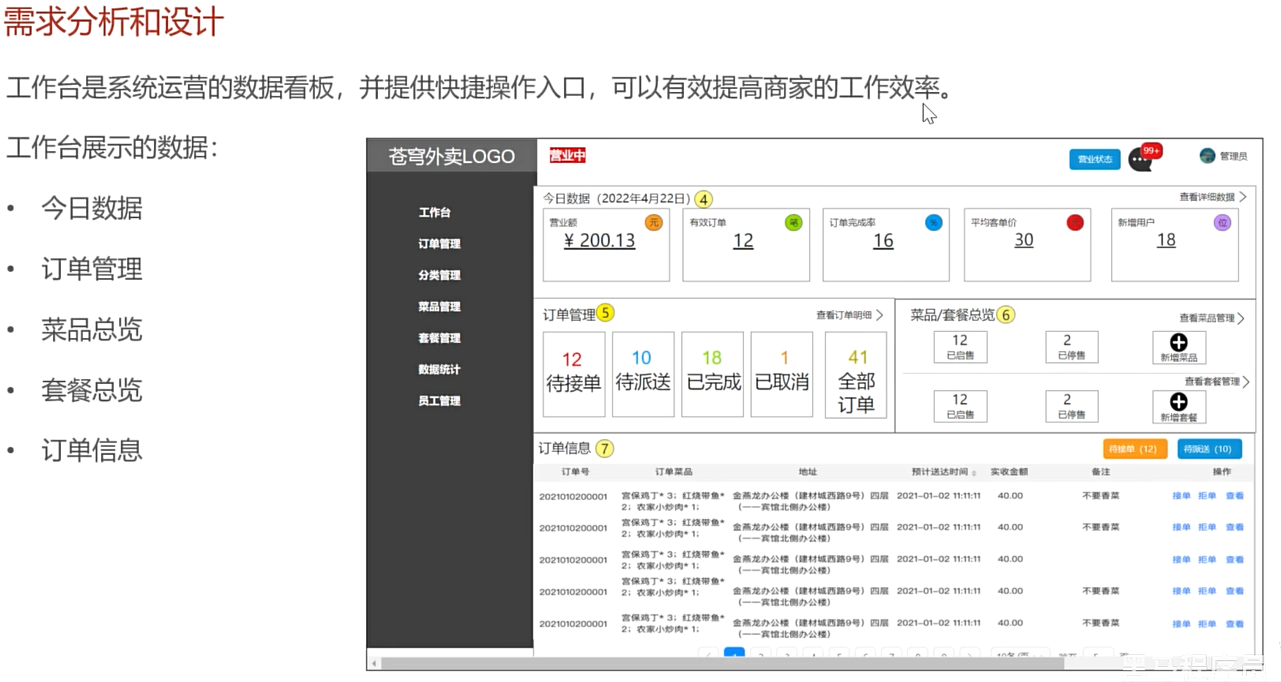1281x682 pixels.
Task: Click 接单 link in top order row
Action: coord(1181,496)
